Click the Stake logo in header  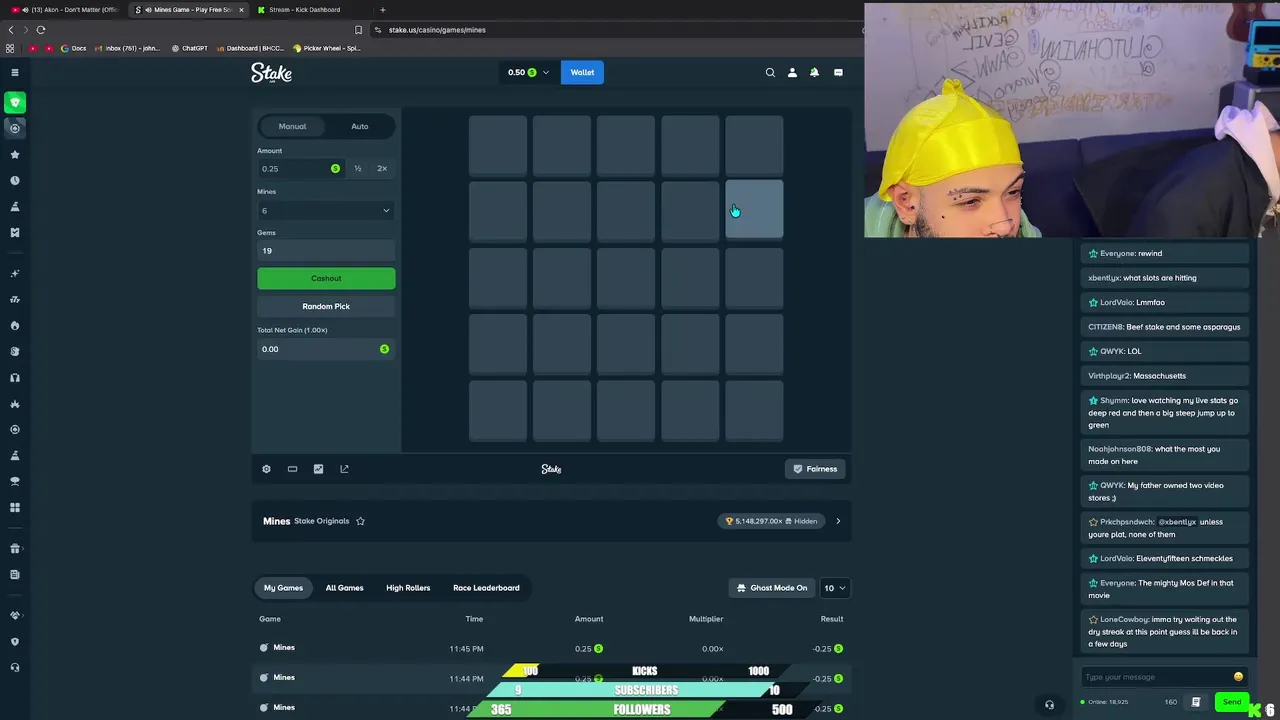(271, 72)
